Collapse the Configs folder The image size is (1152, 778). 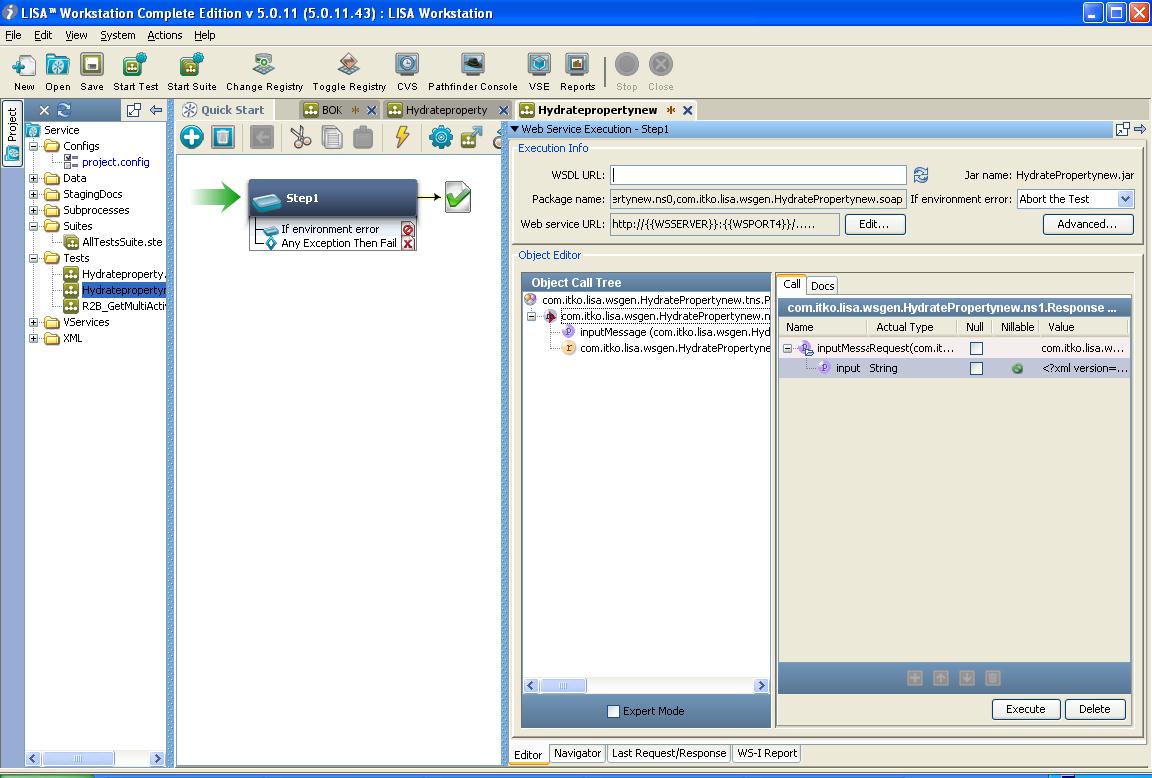click(34, 146)
